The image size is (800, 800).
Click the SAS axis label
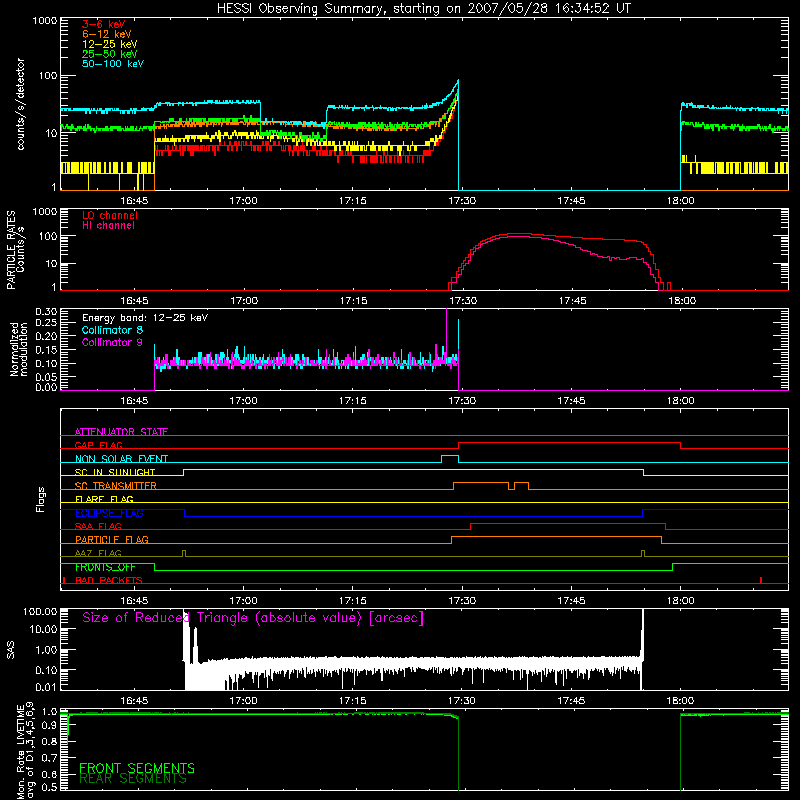coord(11,650)
